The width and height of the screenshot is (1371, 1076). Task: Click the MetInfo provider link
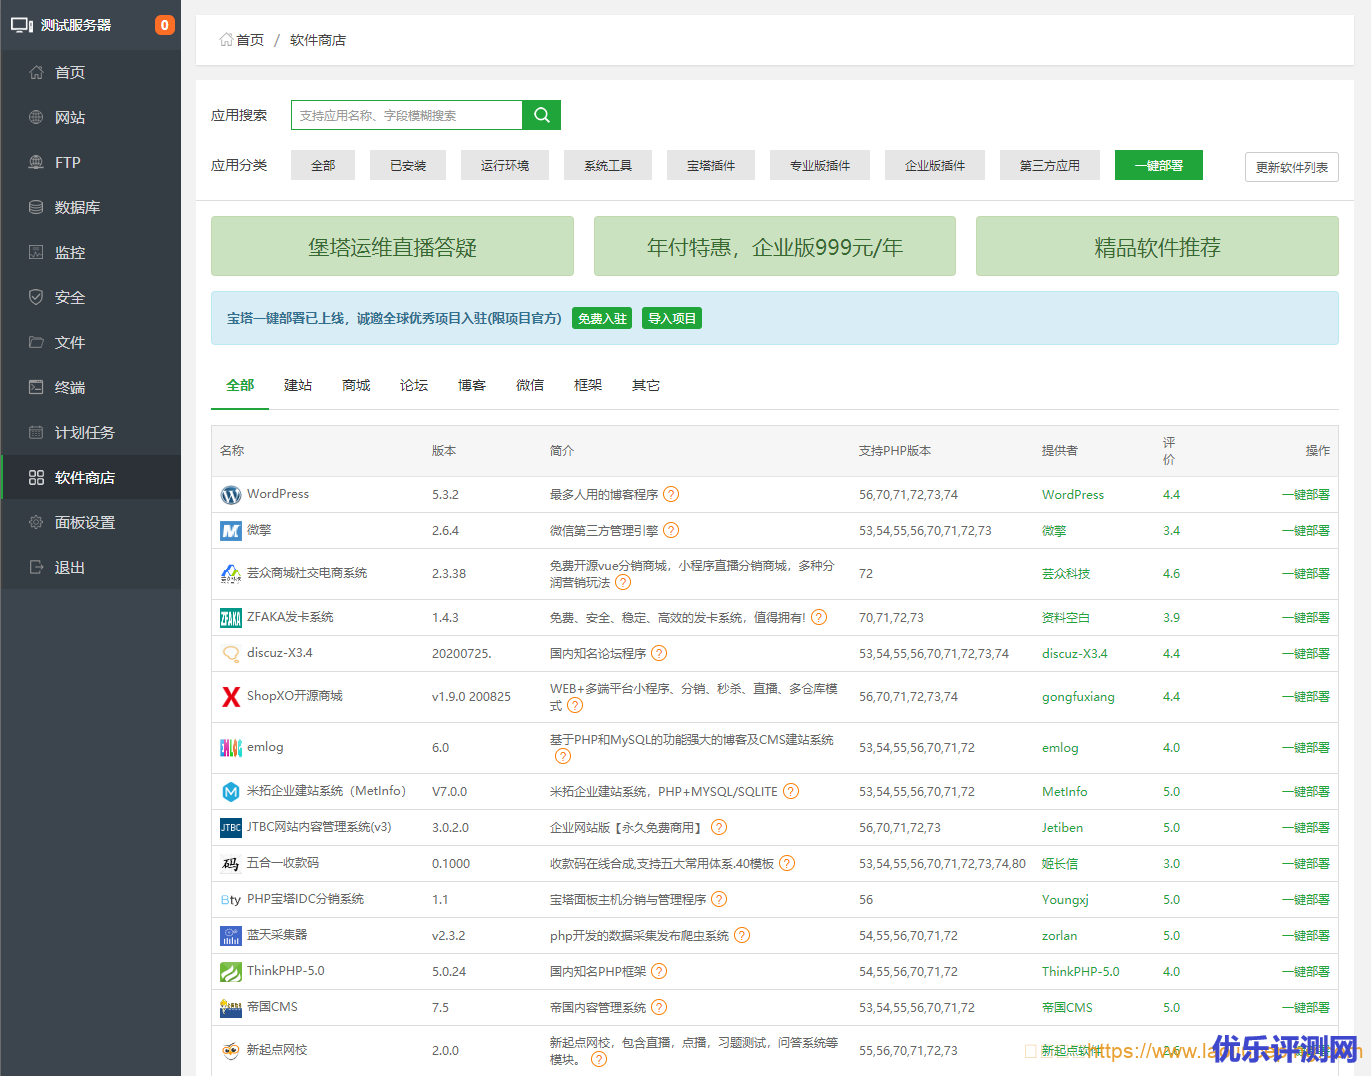tap(1064, 791)
